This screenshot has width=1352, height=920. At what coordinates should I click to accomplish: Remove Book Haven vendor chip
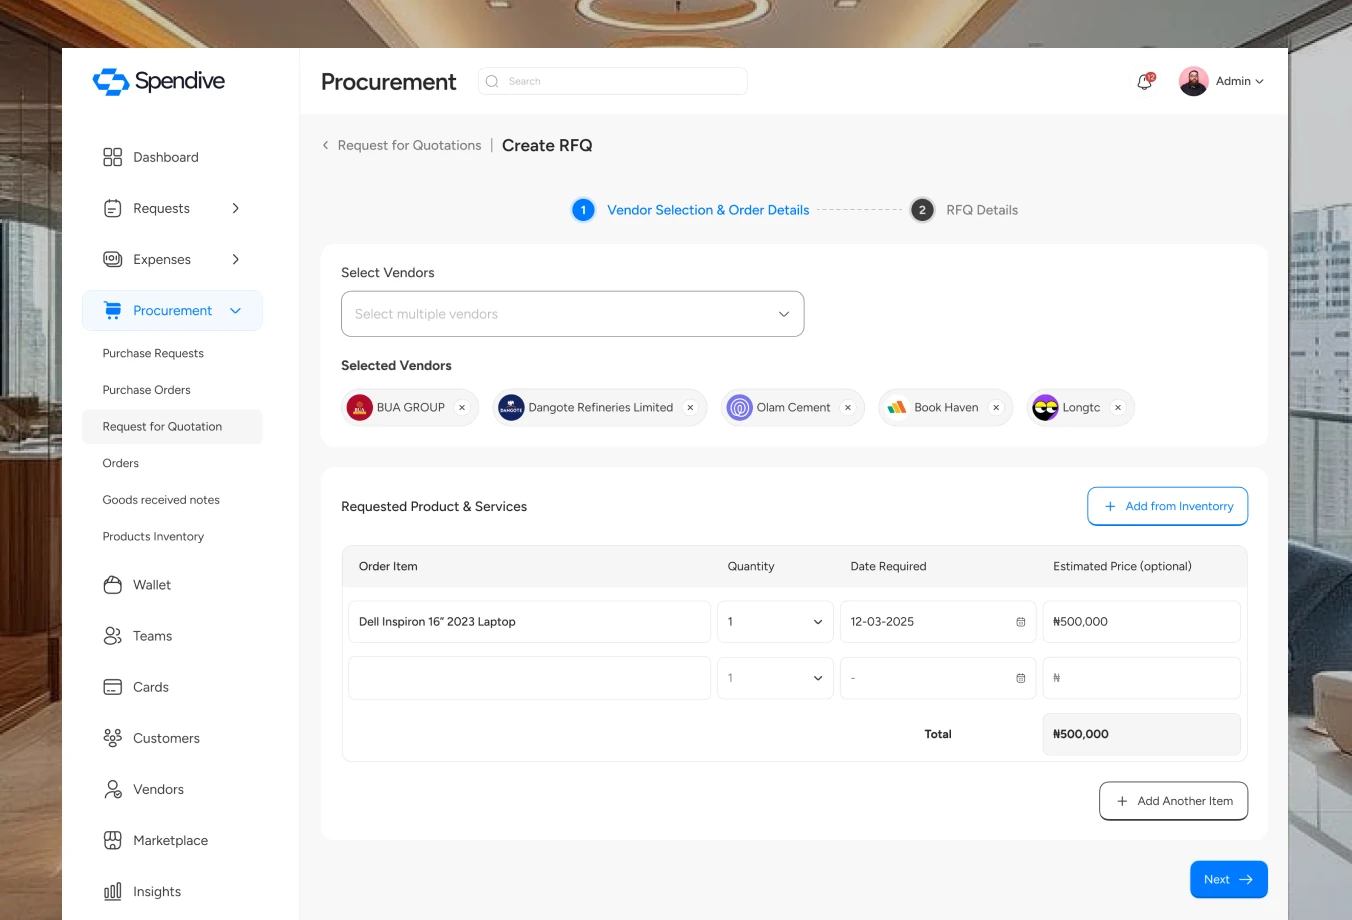[996, 408]
